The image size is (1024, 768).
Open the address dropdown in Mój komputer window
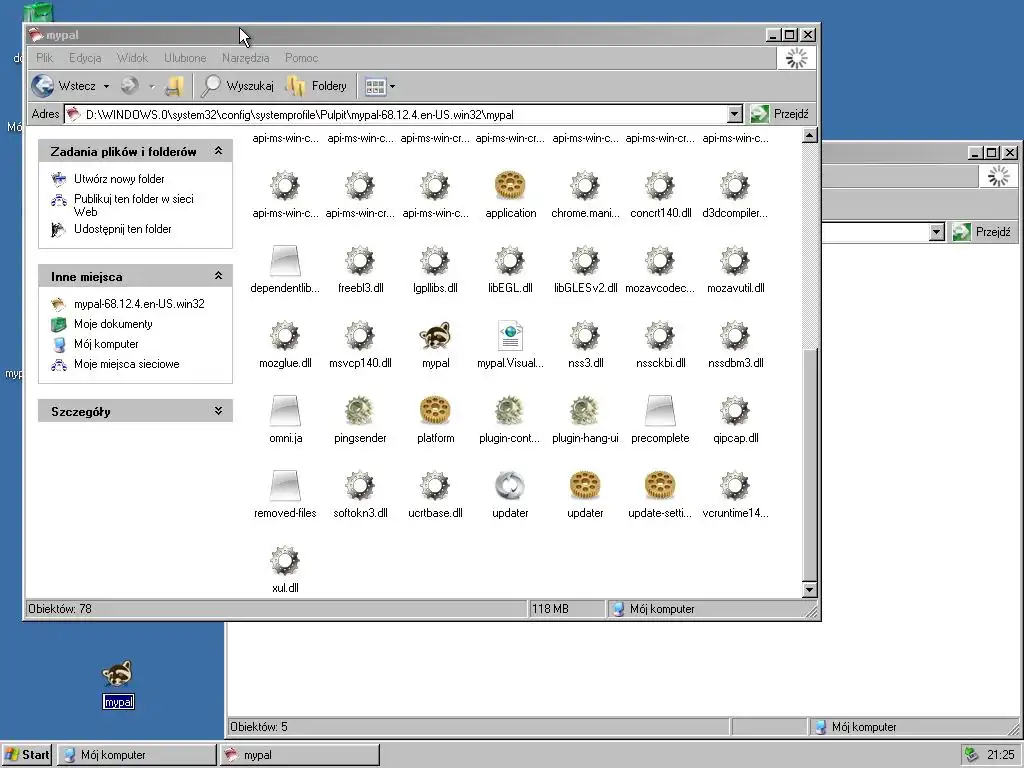click(x=936, y=232)
